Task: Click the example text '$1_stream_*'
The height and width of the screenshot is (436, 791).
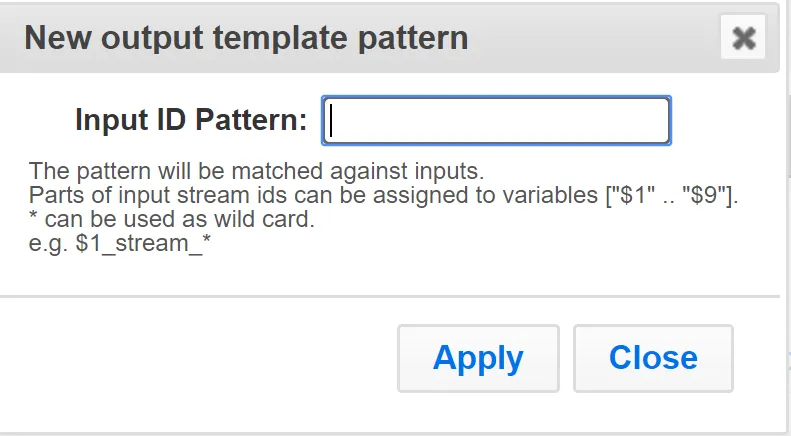Action: point(143,243)
